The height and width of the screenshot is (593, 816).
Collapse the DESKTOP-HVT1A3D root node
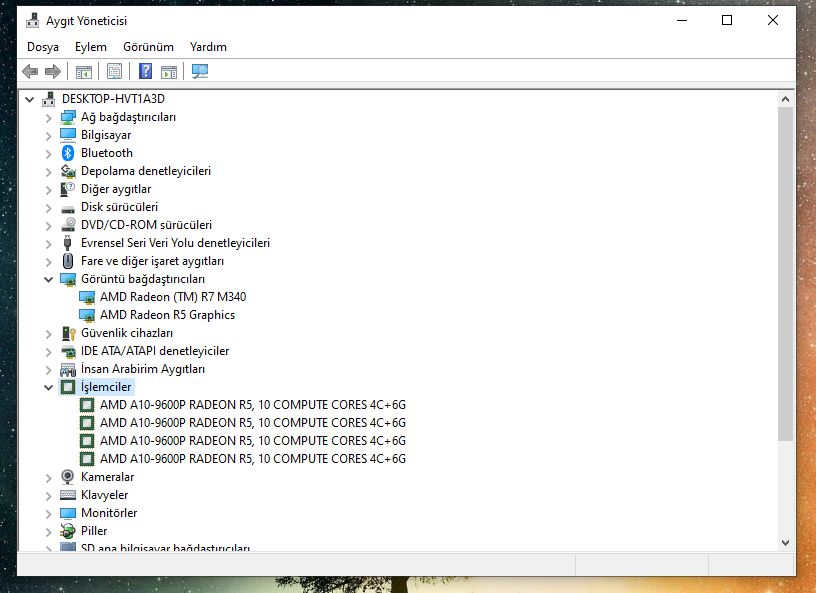pyautogui.click(x=30, y=99)
